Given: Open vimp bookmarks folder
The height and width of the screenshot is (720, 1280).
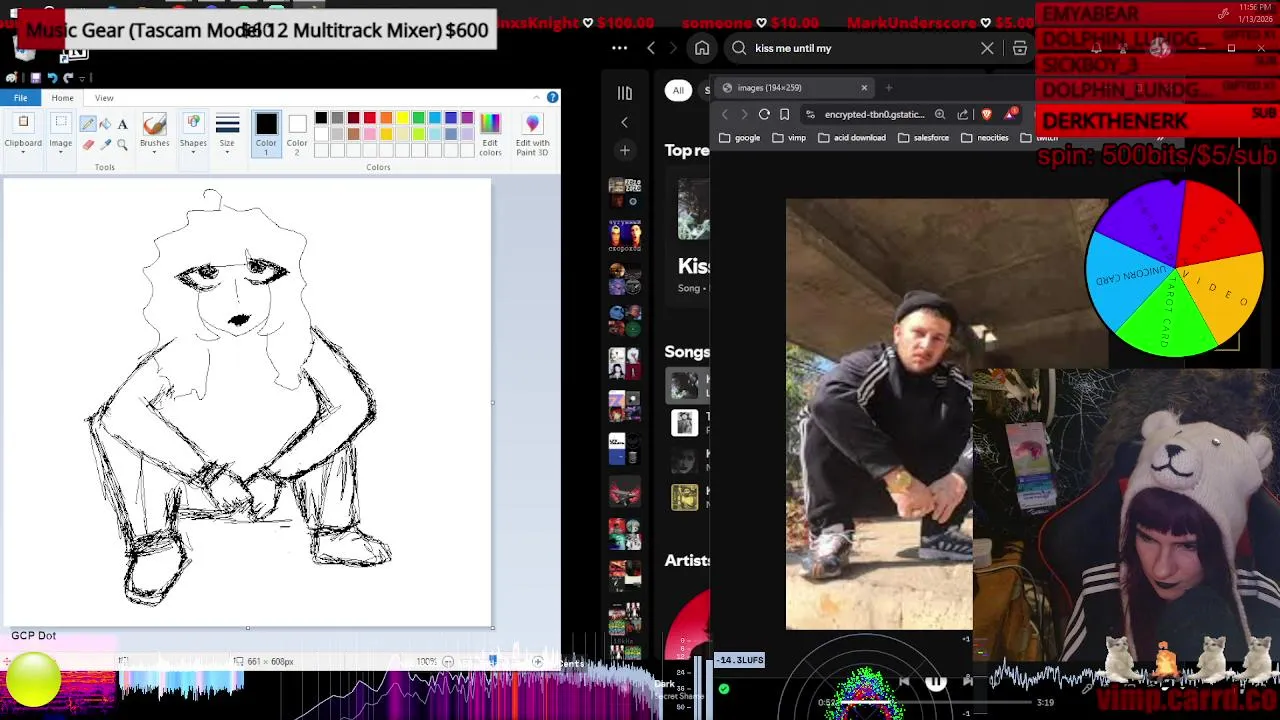Looking at the screenshot, I should click(789, 138).
